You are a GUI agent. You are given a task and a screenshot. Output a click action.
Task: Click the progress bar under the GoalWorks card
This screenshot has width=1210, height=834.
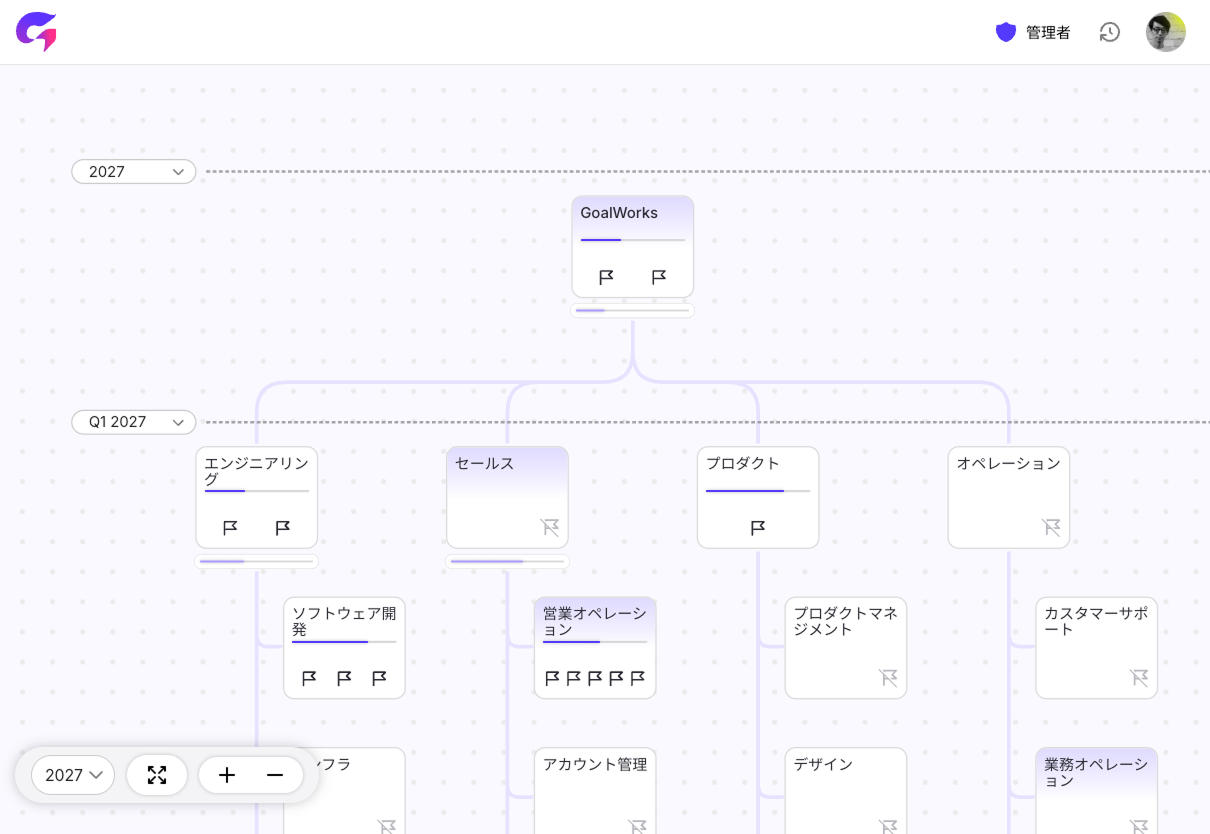coord(632,310)
